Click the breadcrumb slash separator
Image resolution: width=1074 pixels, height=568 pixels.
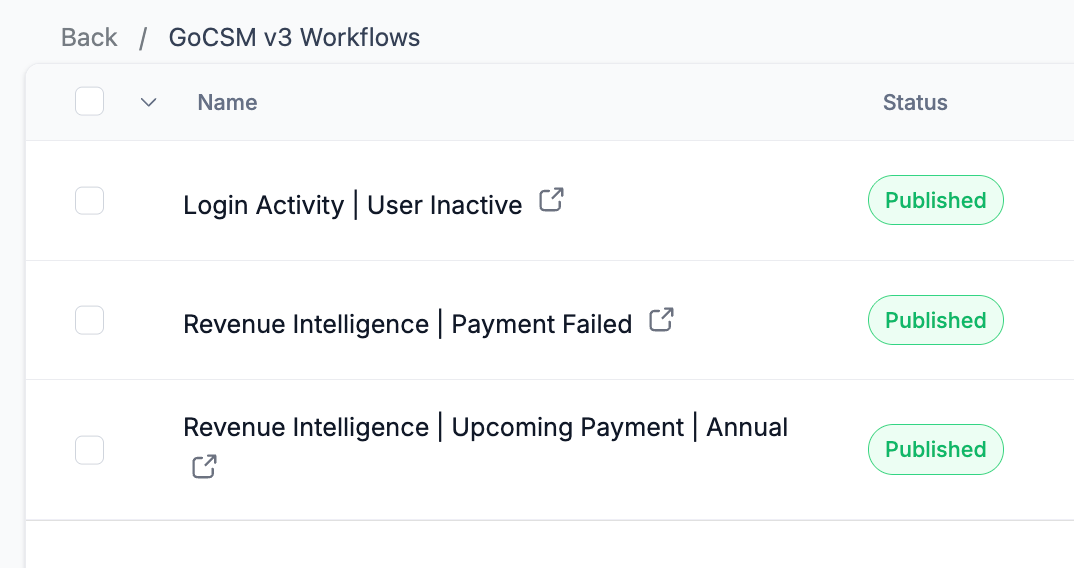[x=143, y=38]
